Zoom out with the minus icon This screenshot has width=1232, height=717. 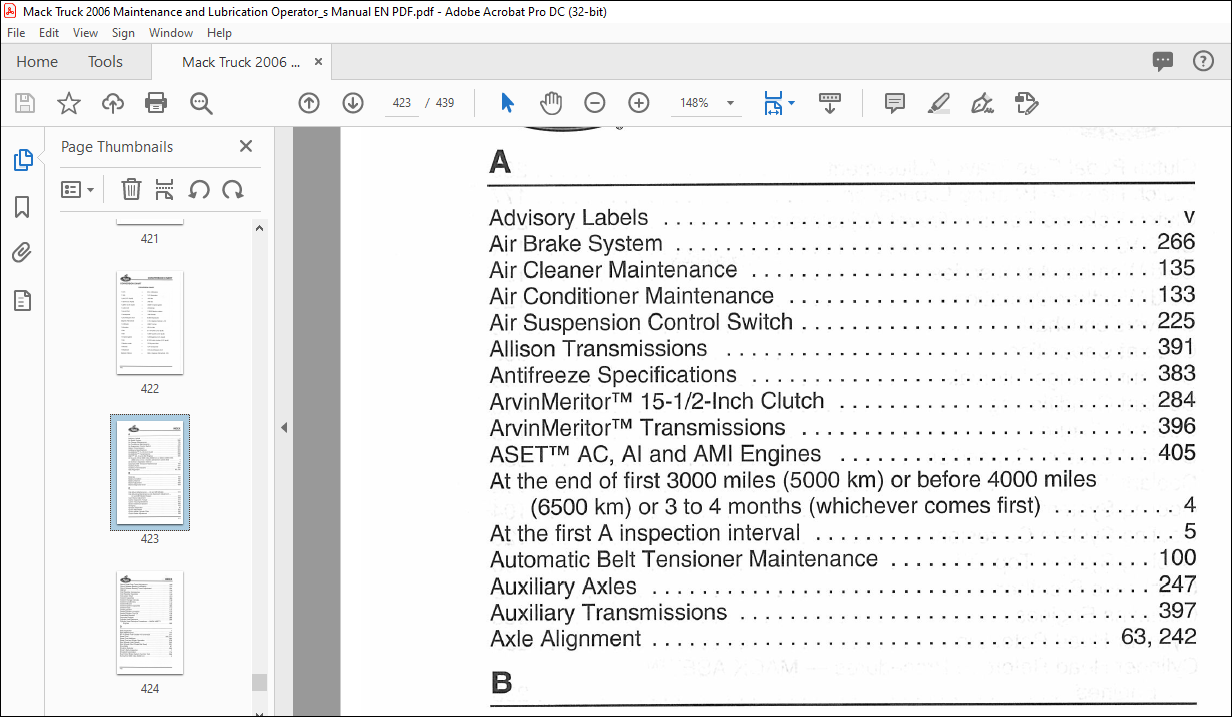point(595,103)
